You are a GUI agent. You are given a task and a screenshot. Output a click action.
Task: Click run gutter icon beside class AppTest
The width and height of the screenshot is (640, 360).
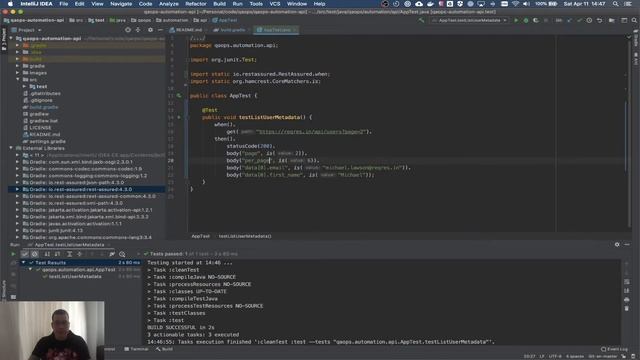point(179,96)
